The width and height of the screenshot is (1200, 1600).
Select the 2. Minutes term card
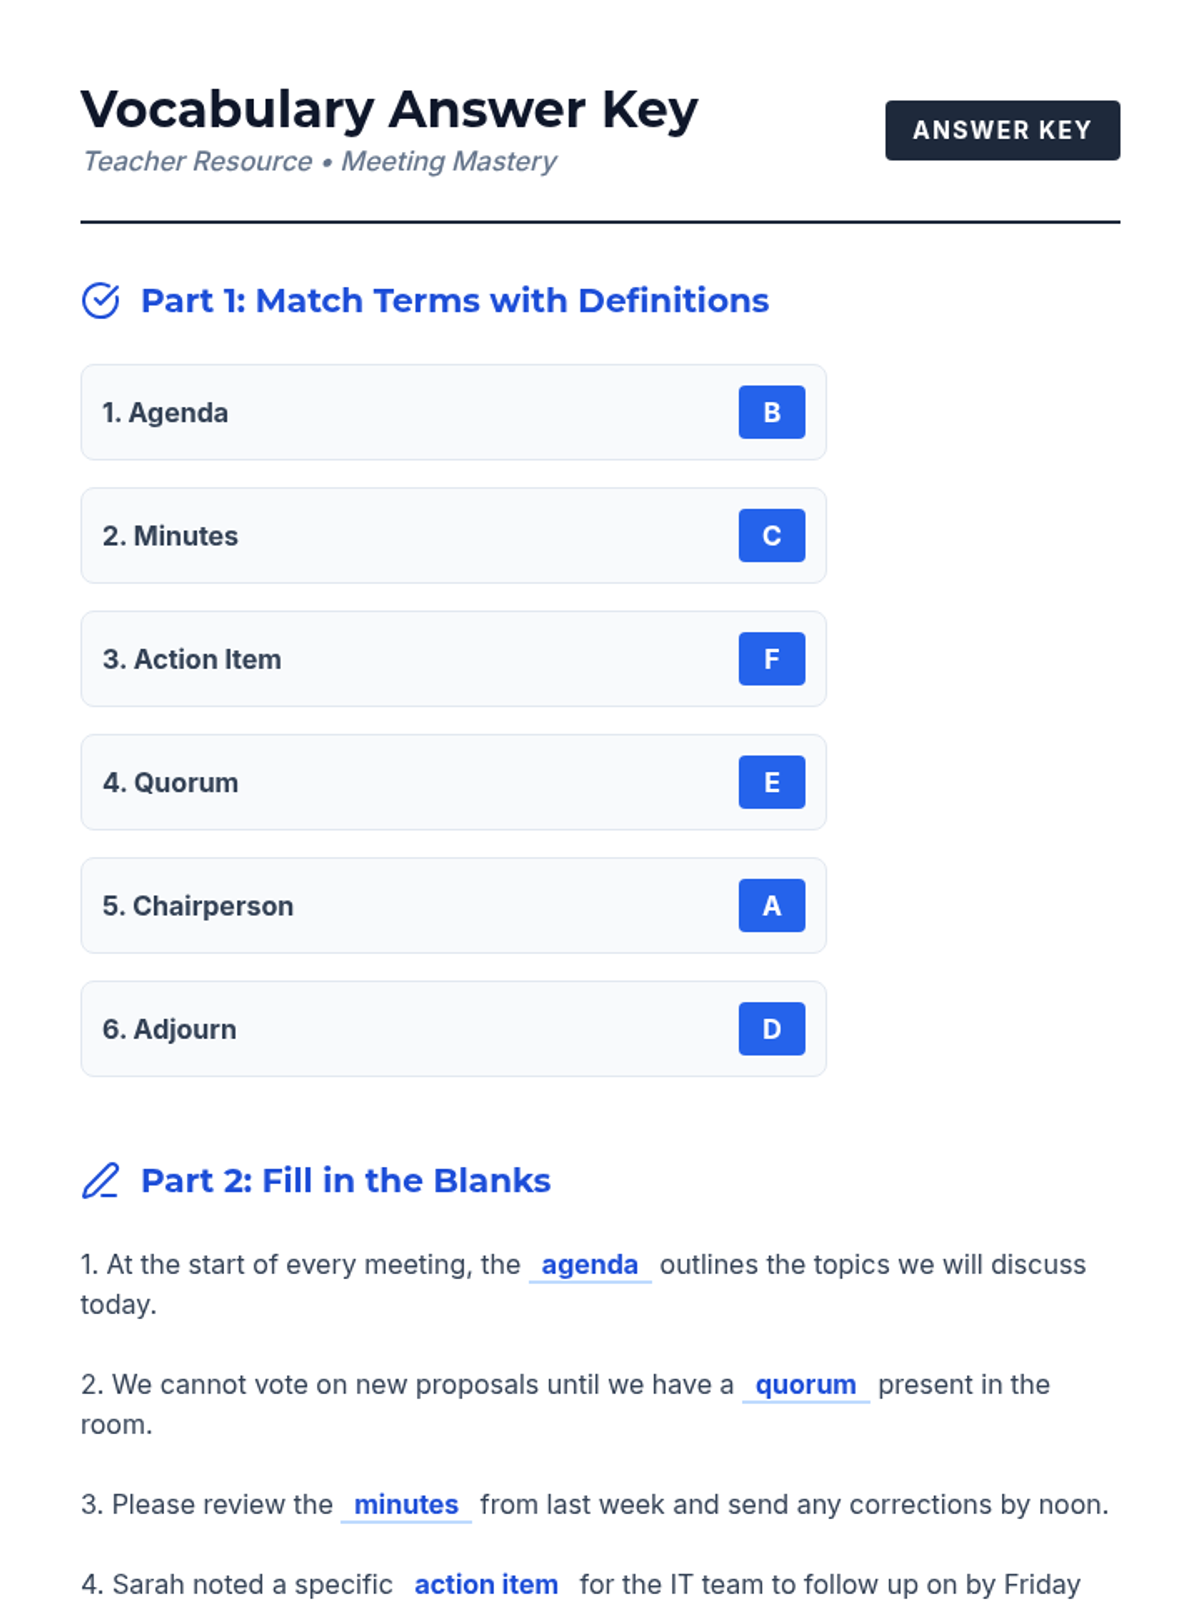(453, 535)
